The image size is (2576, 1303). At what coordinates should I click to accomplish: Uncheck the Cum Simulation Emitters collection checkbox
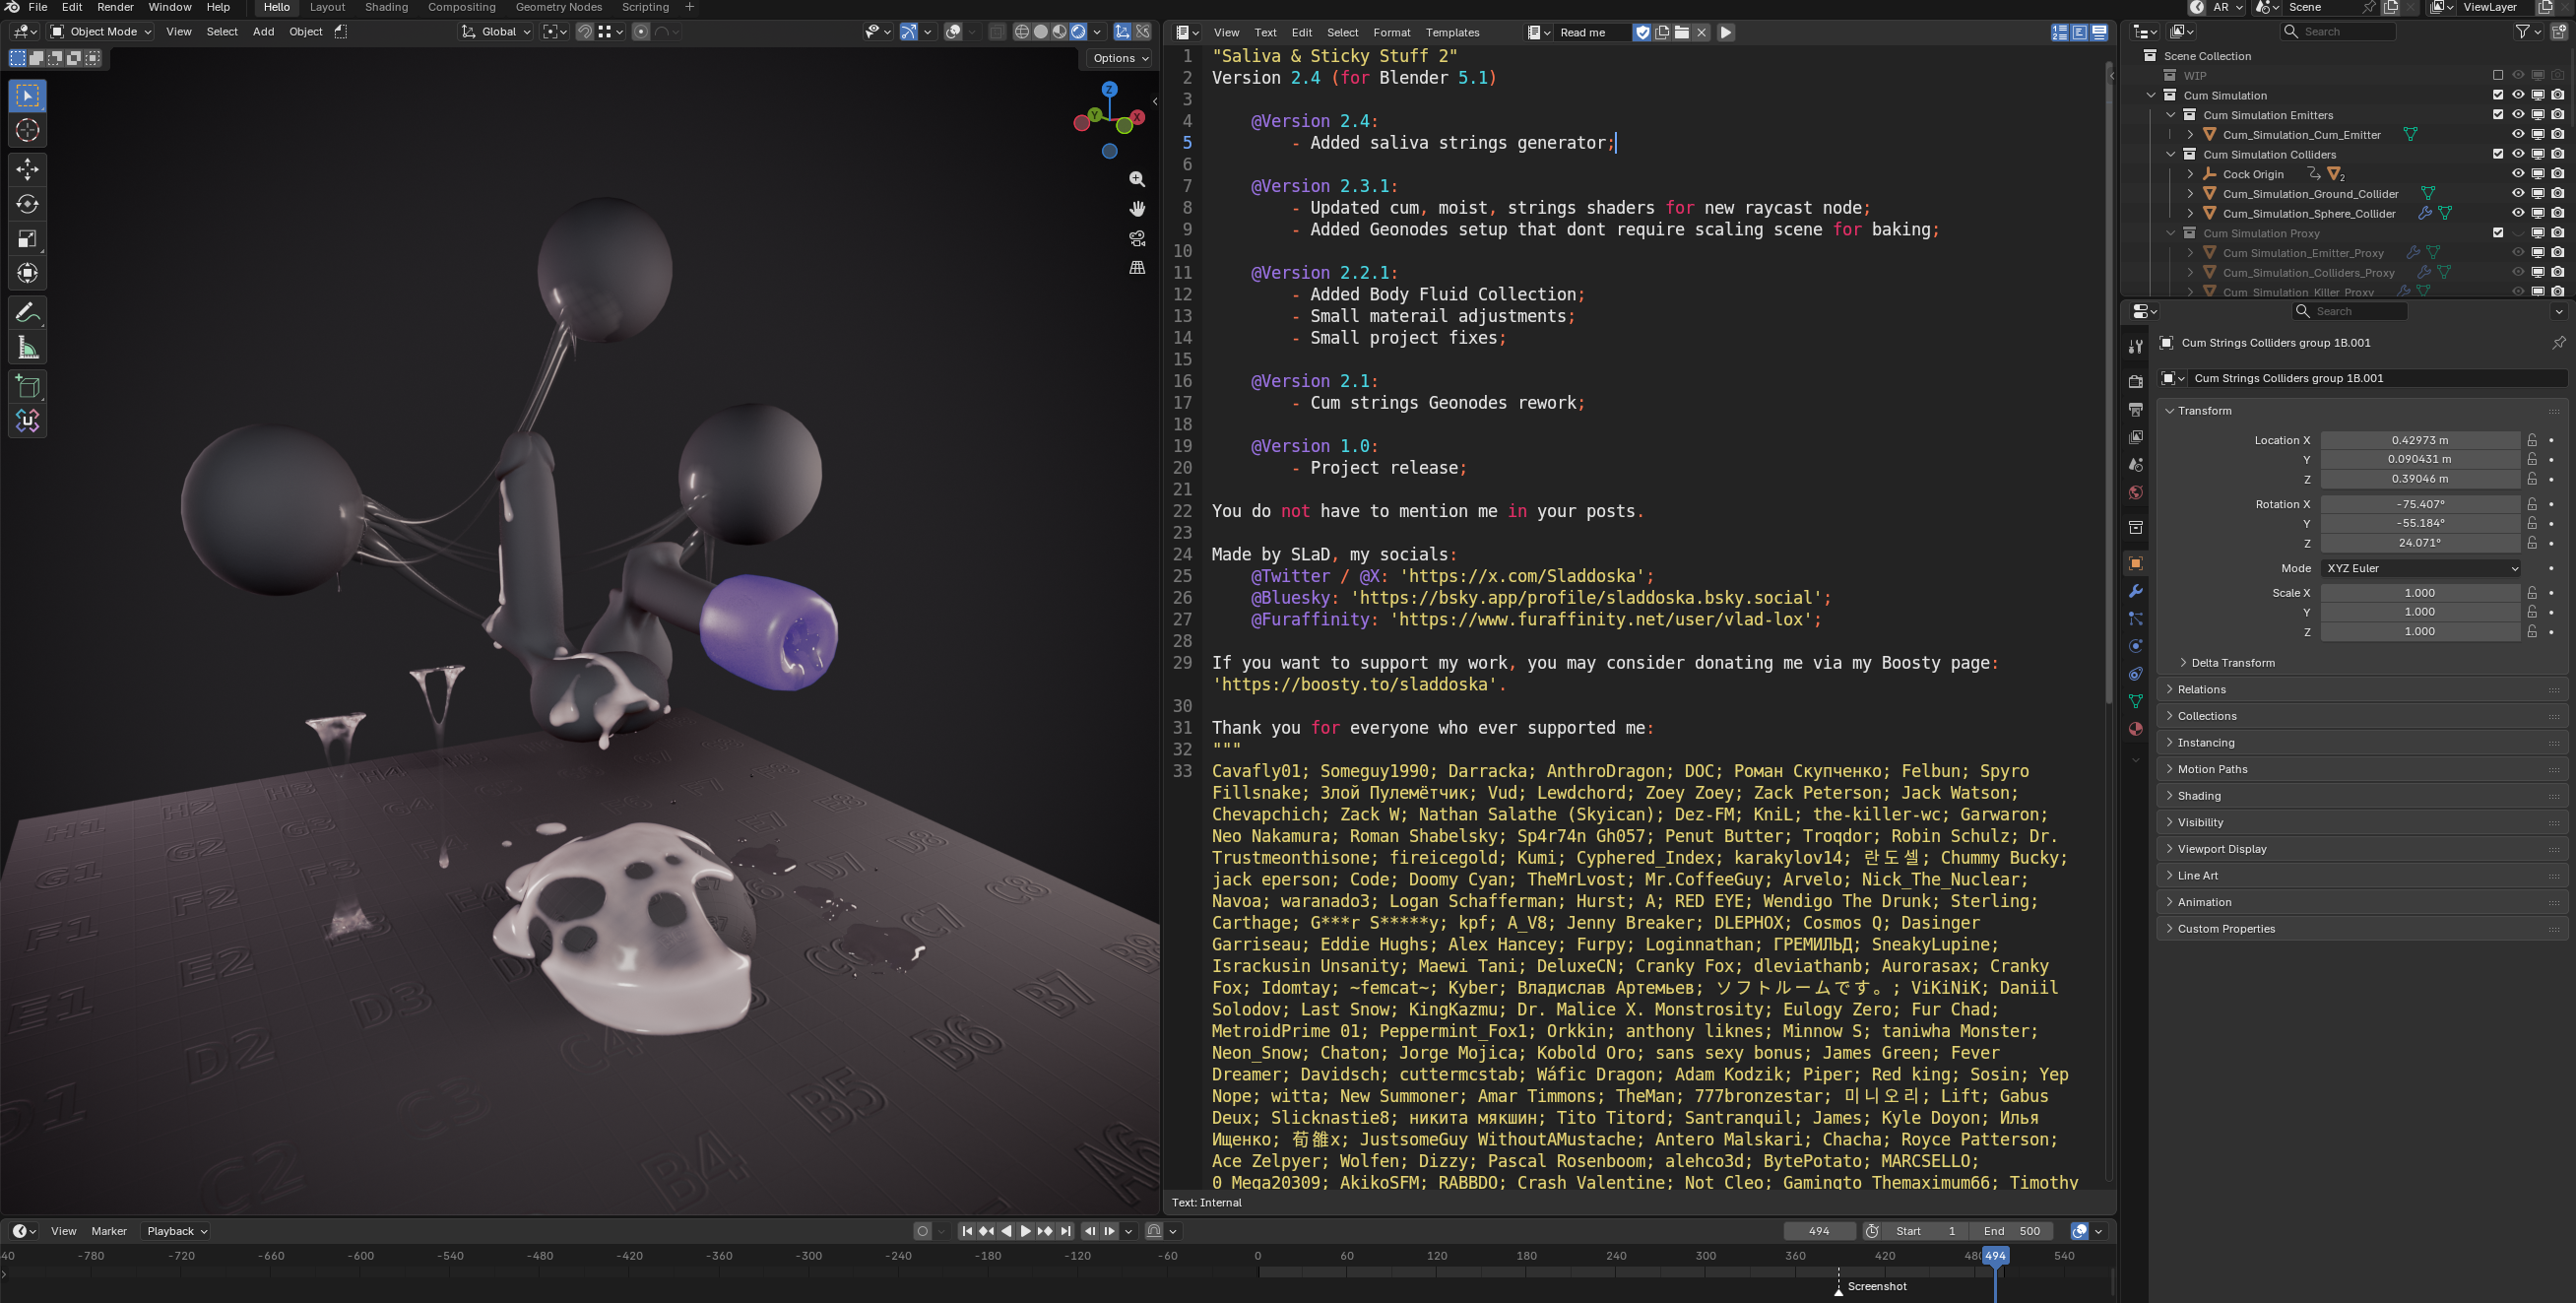[2498, 115]
